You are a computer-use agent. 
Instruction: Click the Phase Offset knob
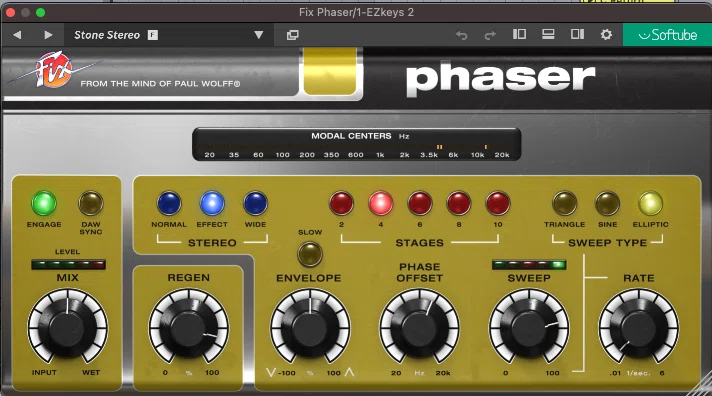(x=419, y=327)
